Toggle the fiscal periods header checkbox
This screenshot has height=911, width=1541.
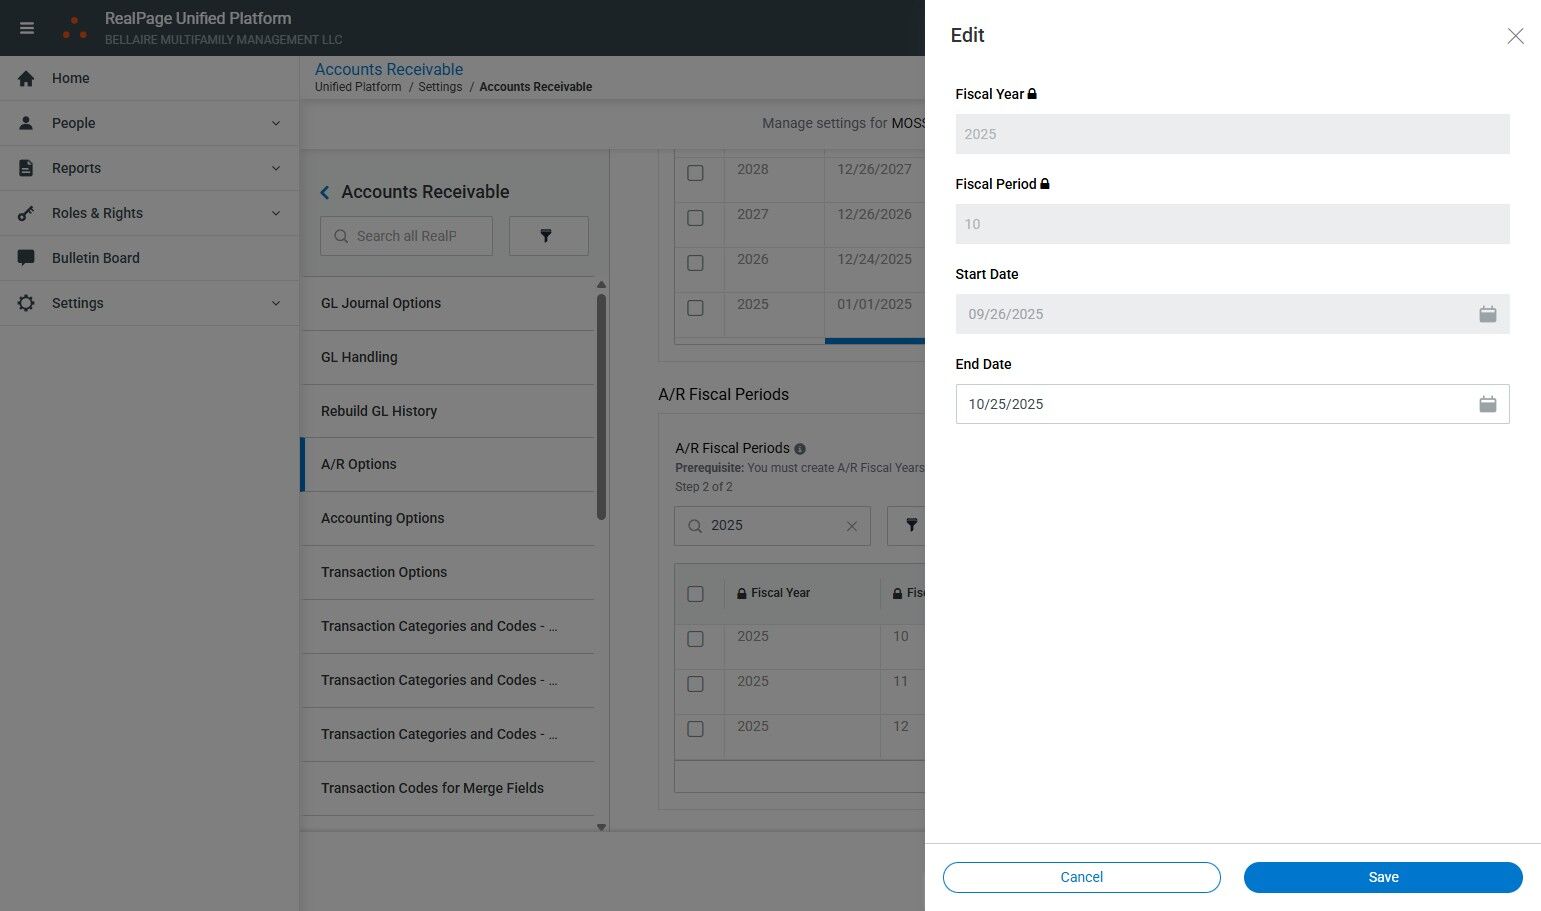pyautogui.click(x=696, y=594)
